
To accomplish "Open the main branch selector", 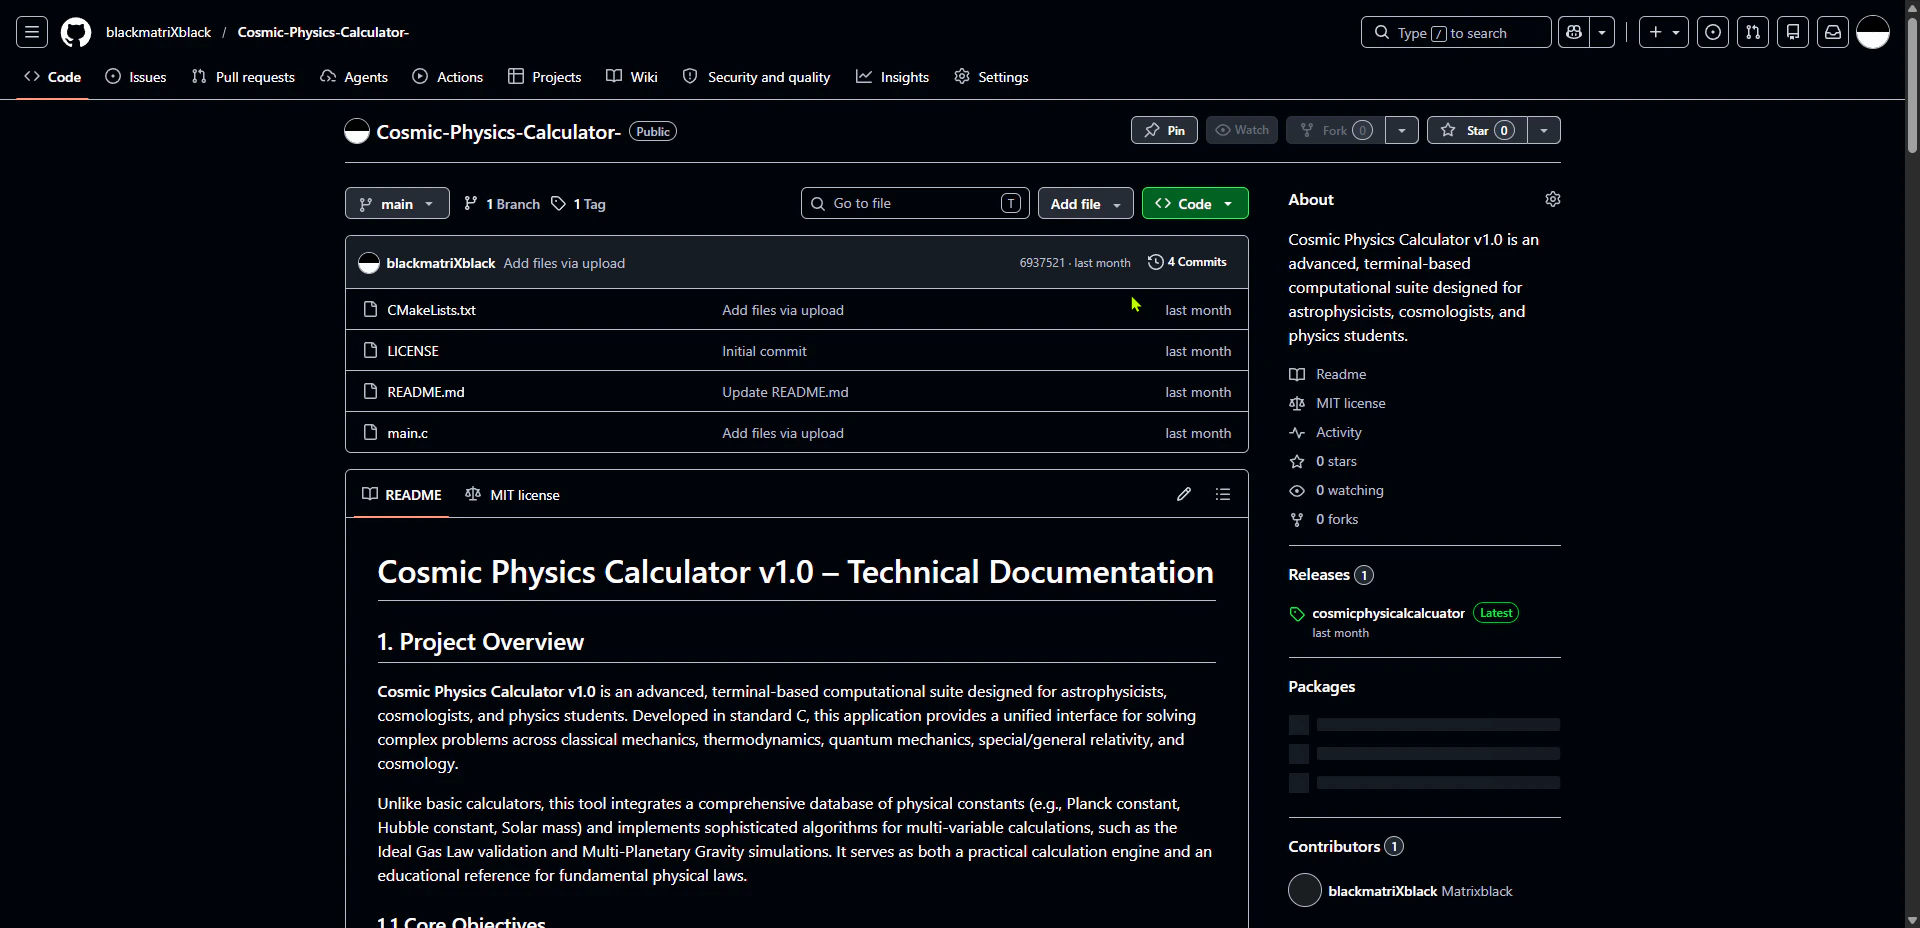I will click(397, 203).
